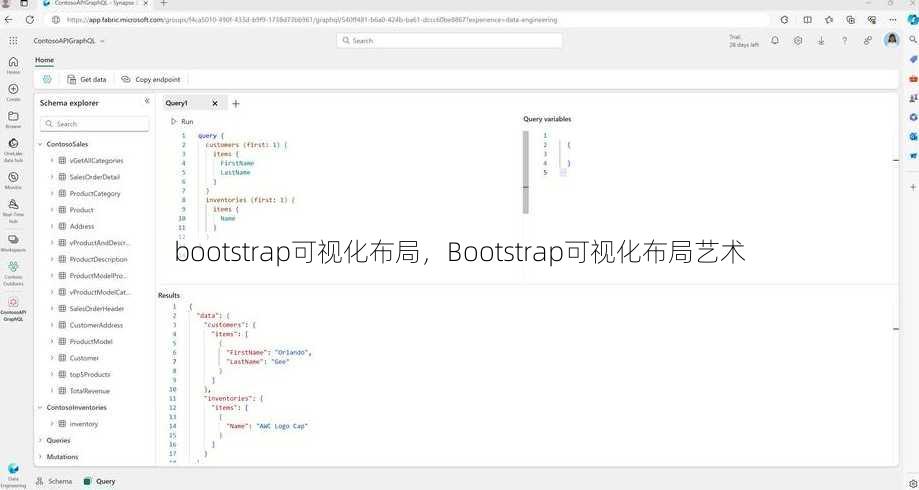Screen dimensions: 919x490
Task: Add a new query tab
Action: pyautogui.click(x=236, y=104)
